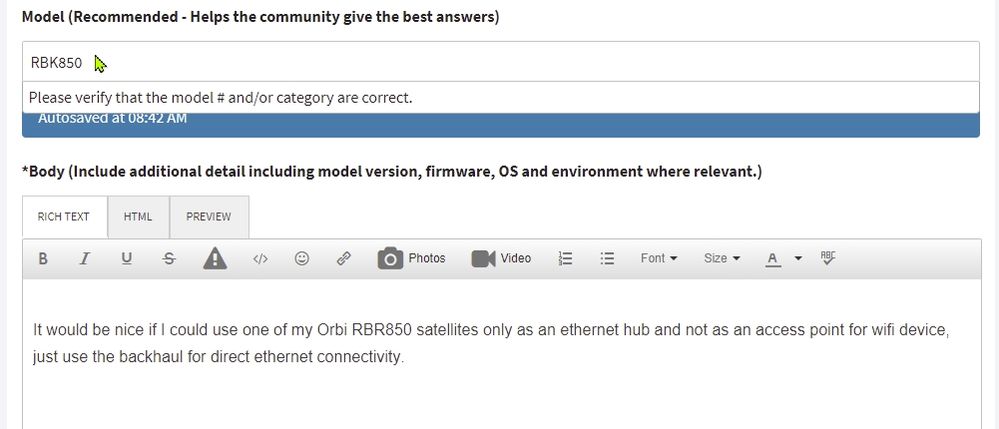Toggle underline formatting

point(126,259)
